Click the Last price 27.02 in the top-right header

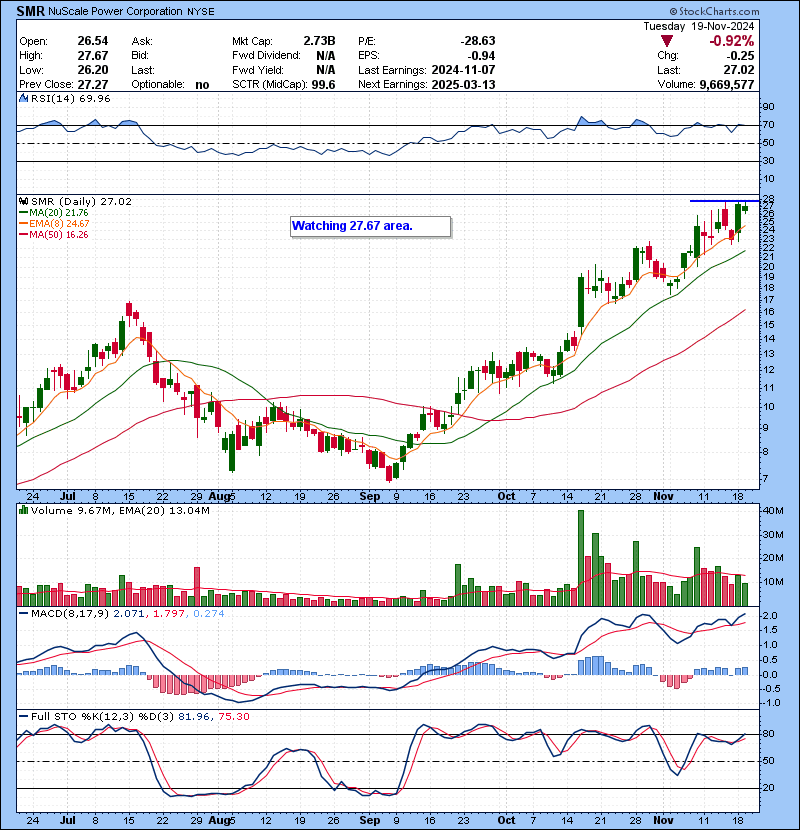click(x=740, y=70)
